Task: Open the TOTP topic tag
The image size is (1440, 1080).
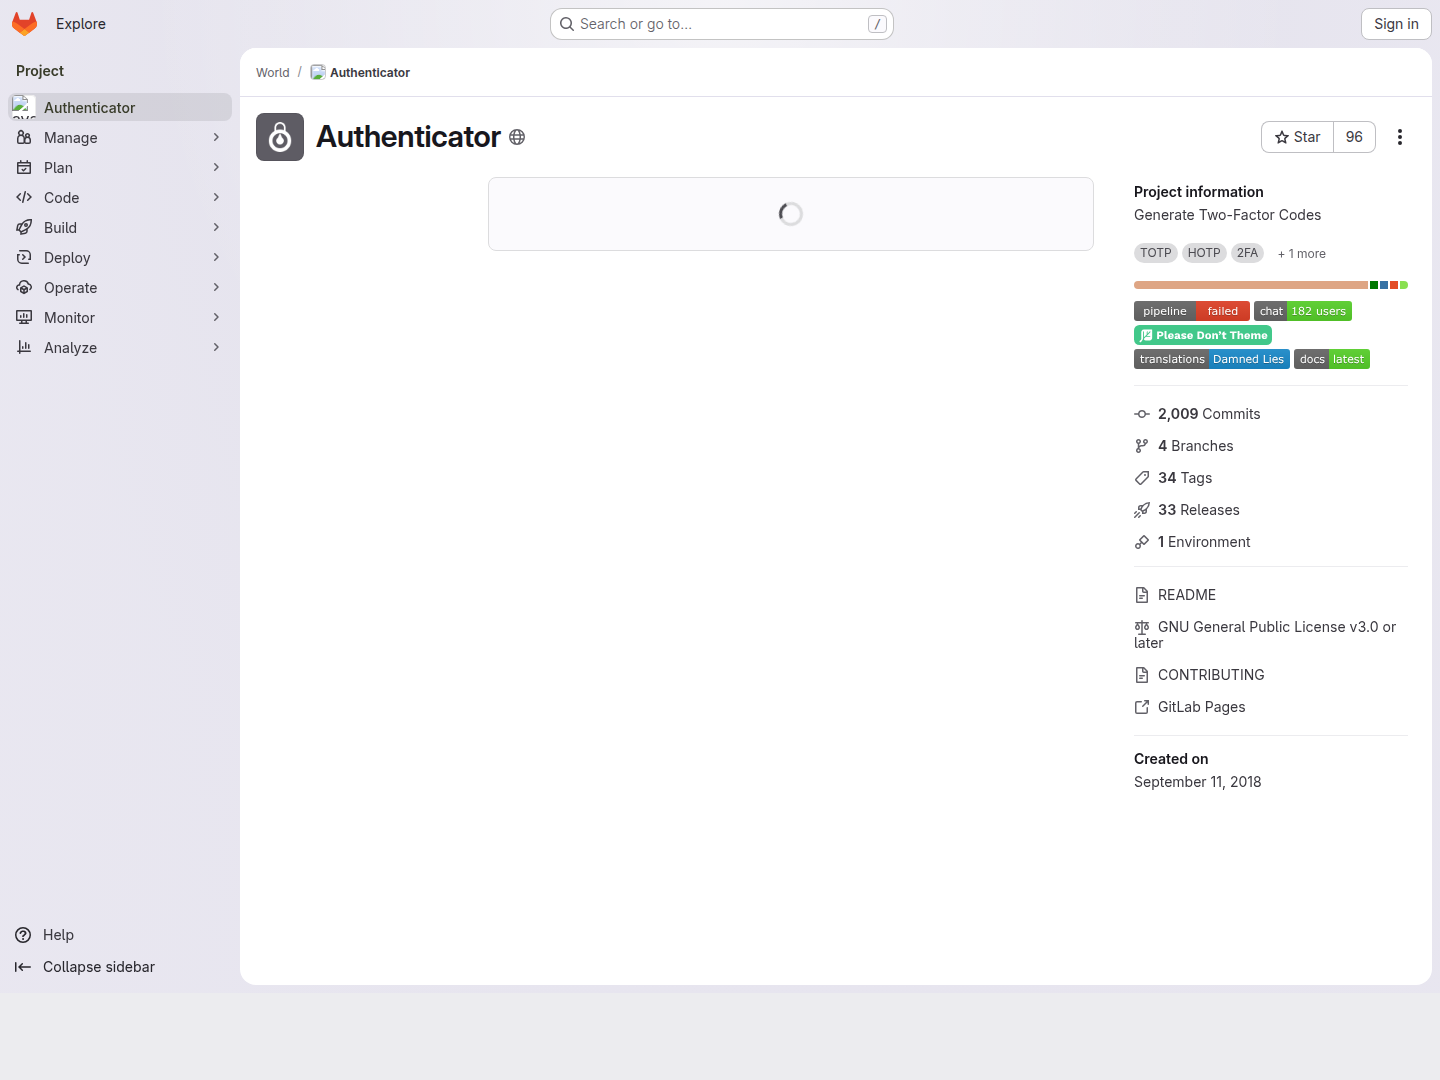Action: click(1155, 253)
